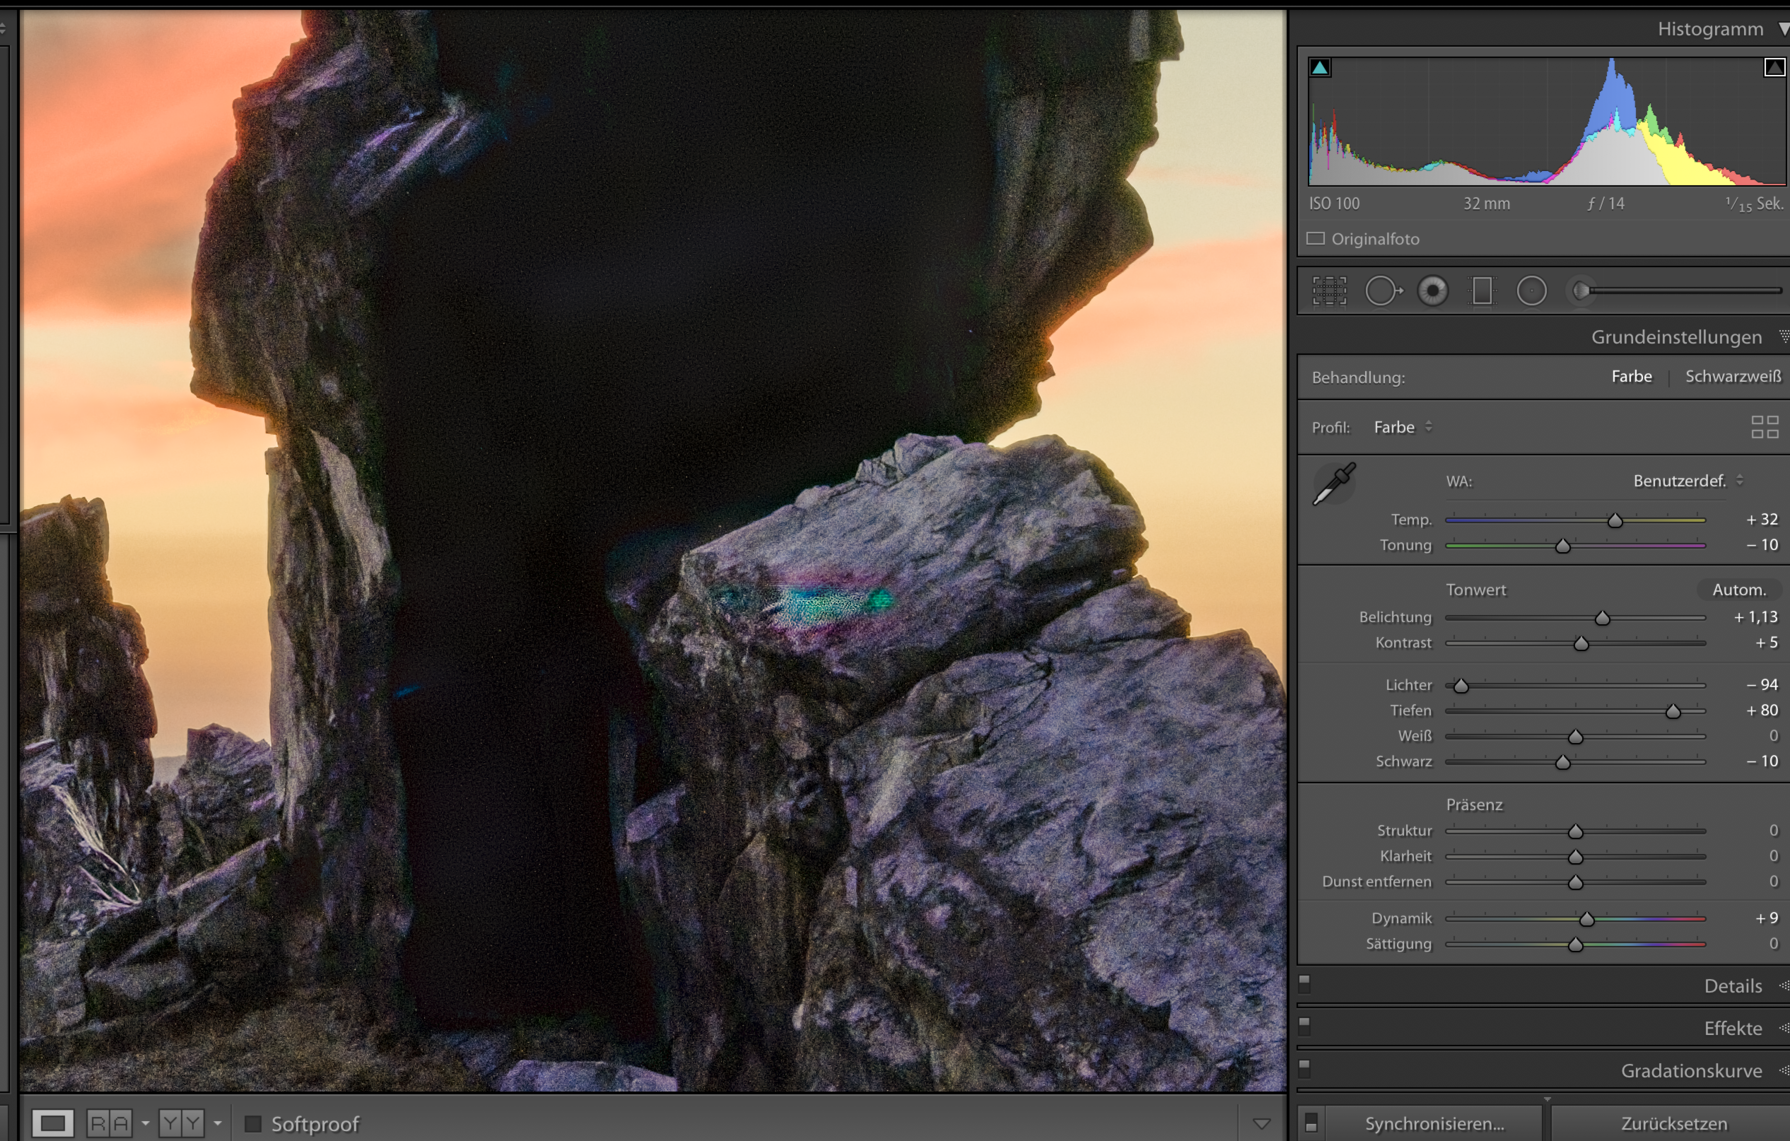Viewport: 1790px width, 1141px height.
Task: Toggle the Details panel switch
Action: point(1304,982)
